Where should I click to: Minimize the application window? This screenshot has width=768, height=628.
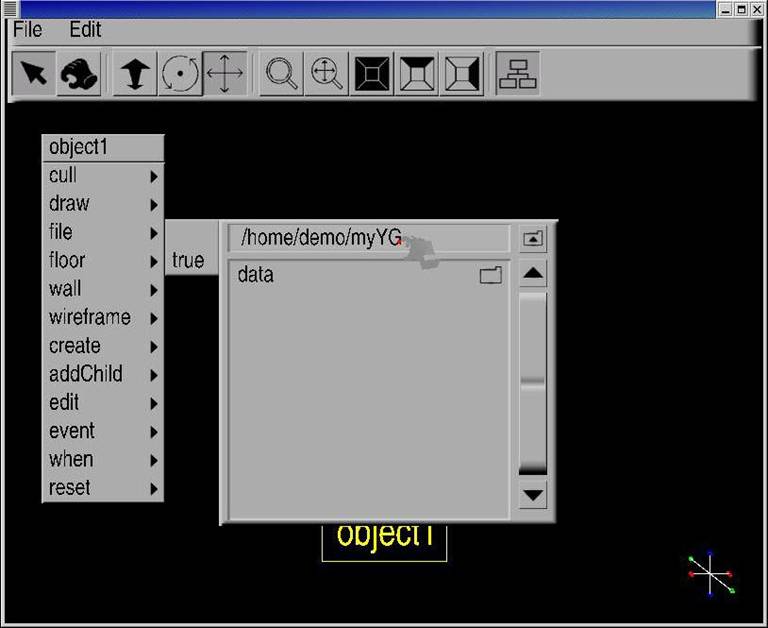point(726,9)
